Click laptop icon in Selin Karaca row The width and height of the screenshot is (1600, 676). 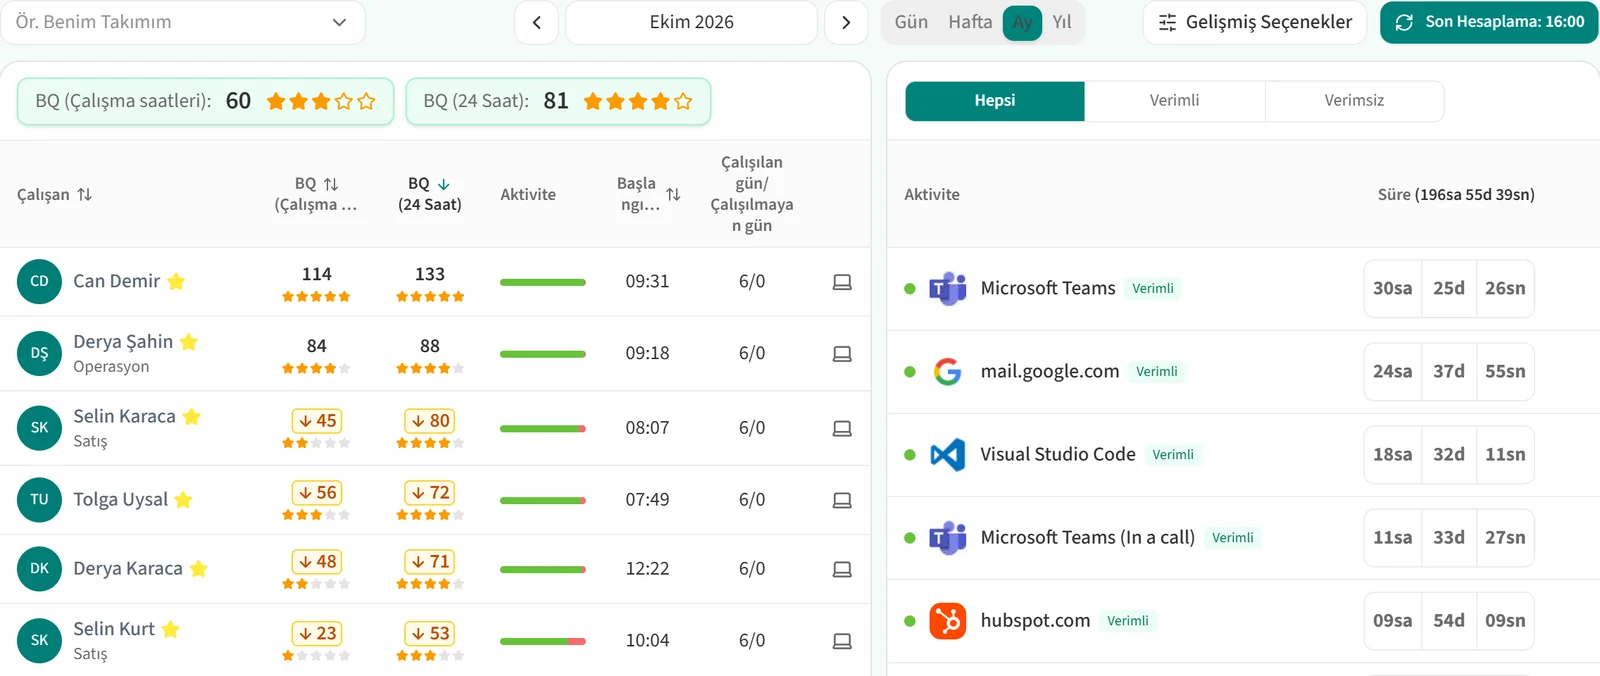(842, 428)
